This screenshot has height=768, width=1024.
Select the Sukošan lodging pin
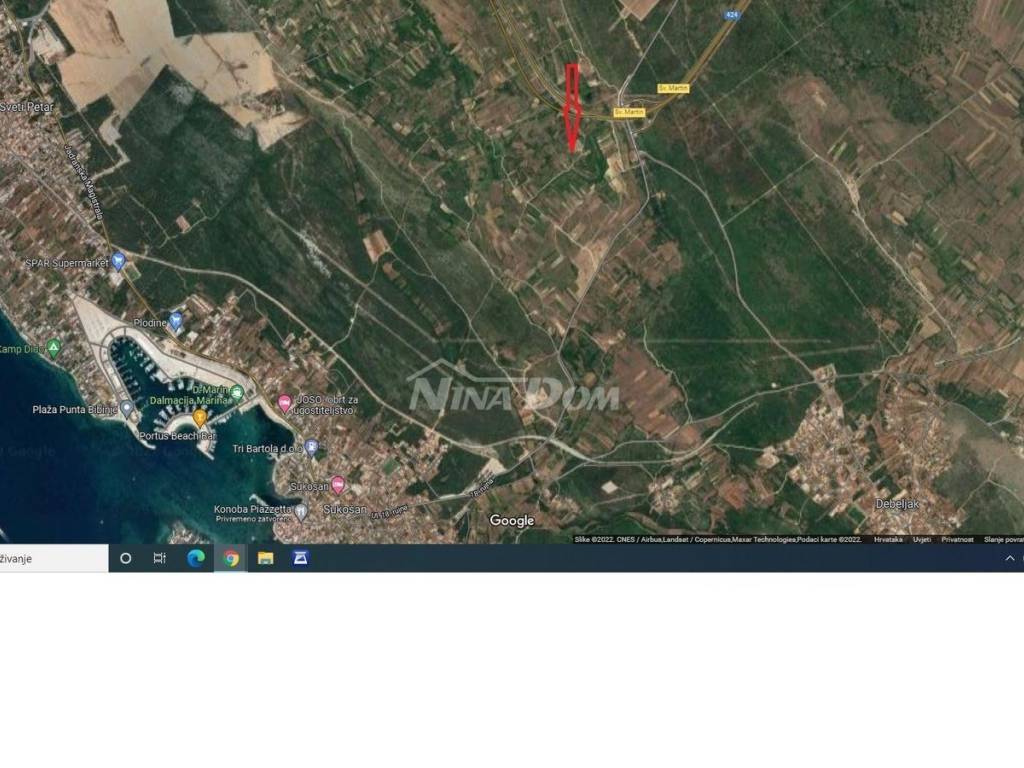point(338,484)
